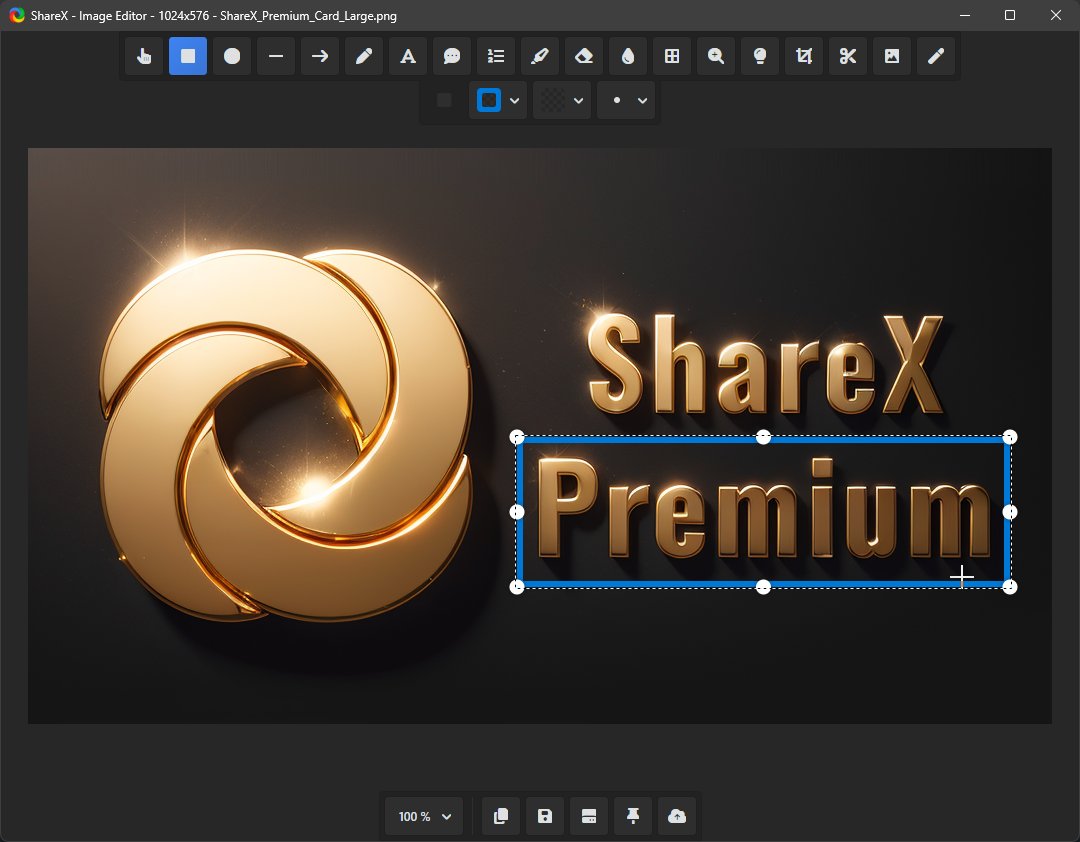
Task: Activate the Eraser tool
Action: (583, 56)
